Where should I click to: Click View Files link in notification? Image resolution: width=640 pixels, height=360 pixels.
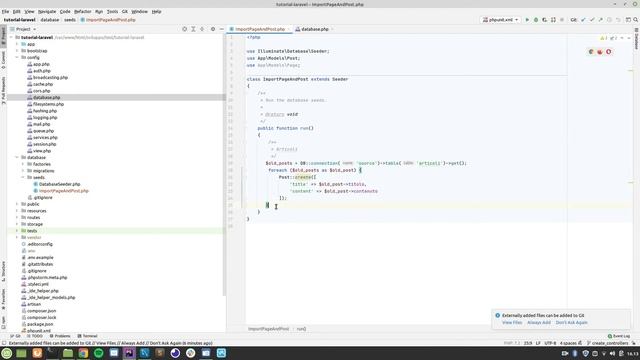coord(512,322)
